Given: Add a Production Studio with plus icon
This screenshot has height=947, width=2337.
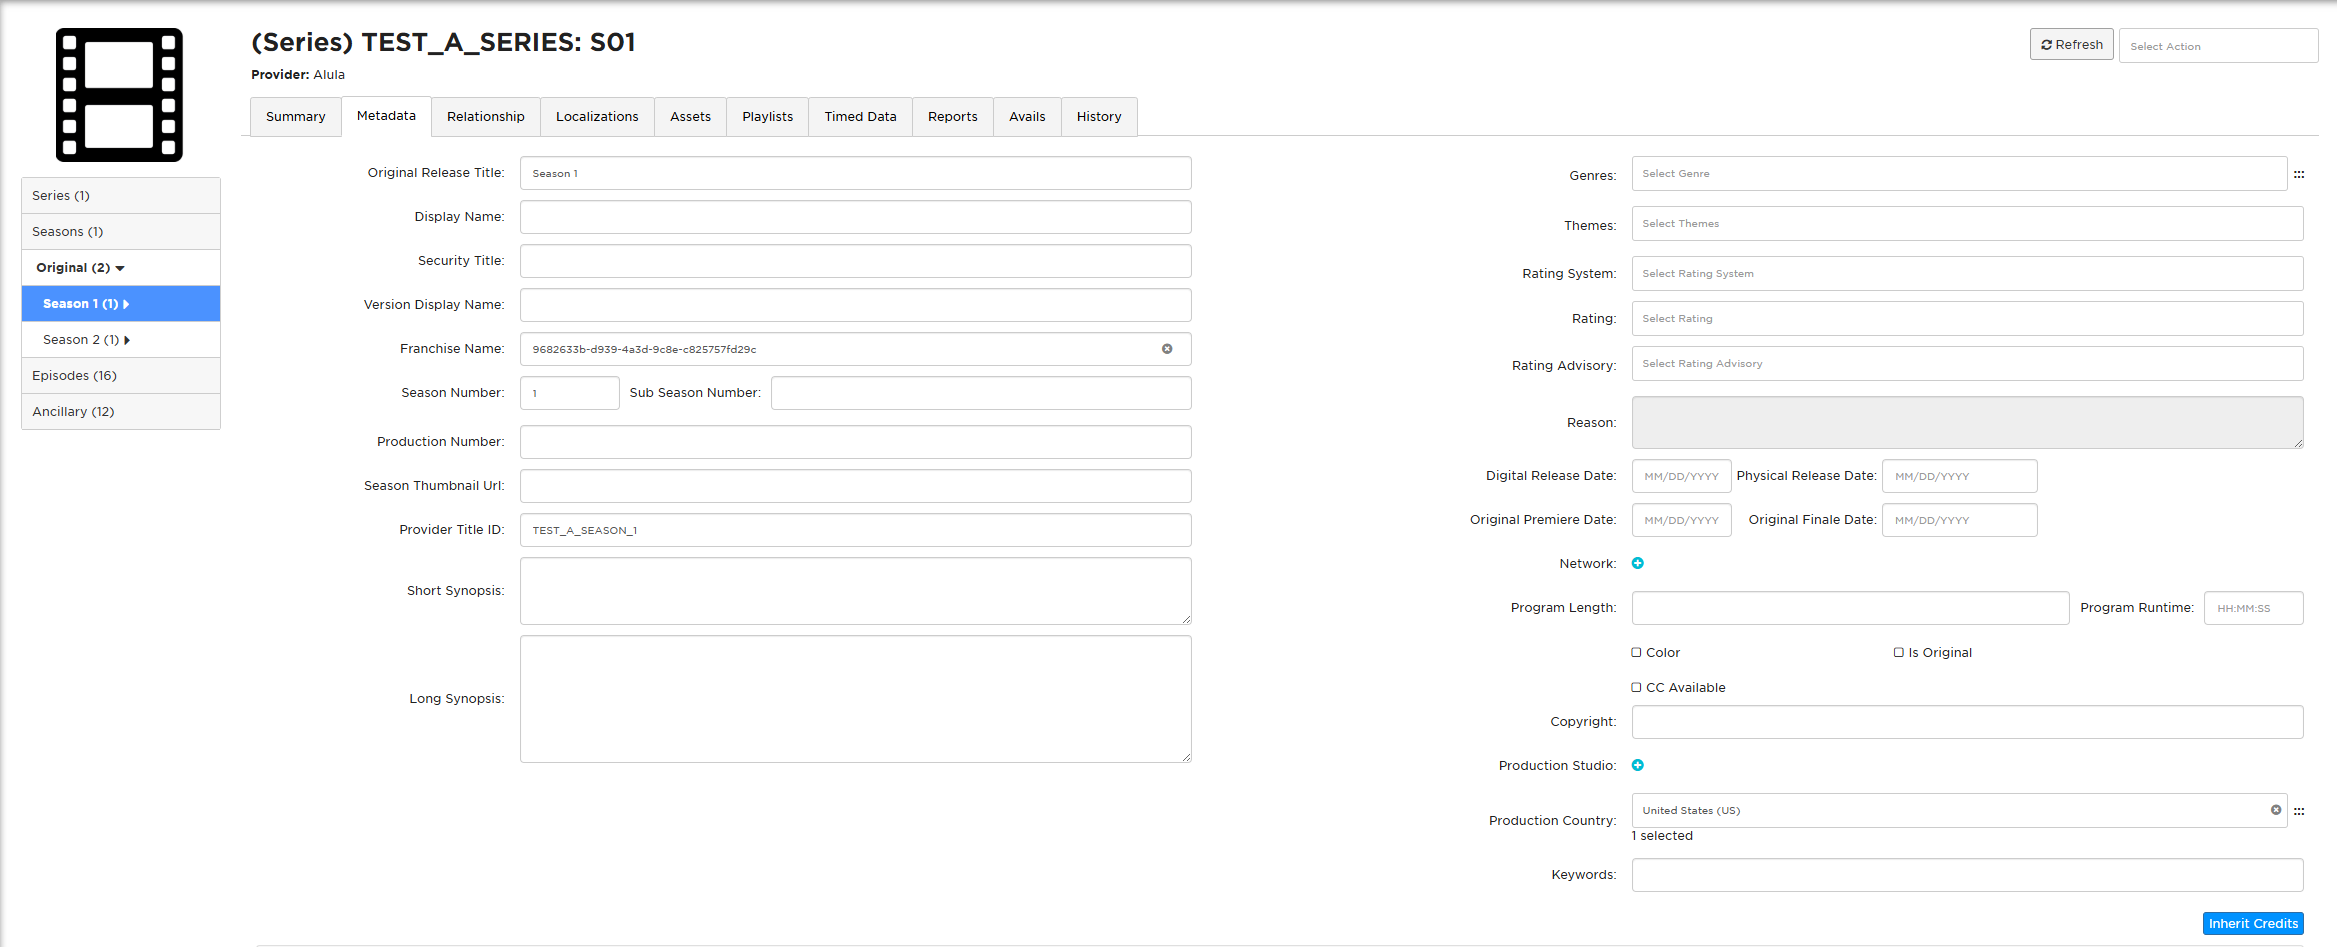Looking at the screenshot, I should coord(1638,765).
